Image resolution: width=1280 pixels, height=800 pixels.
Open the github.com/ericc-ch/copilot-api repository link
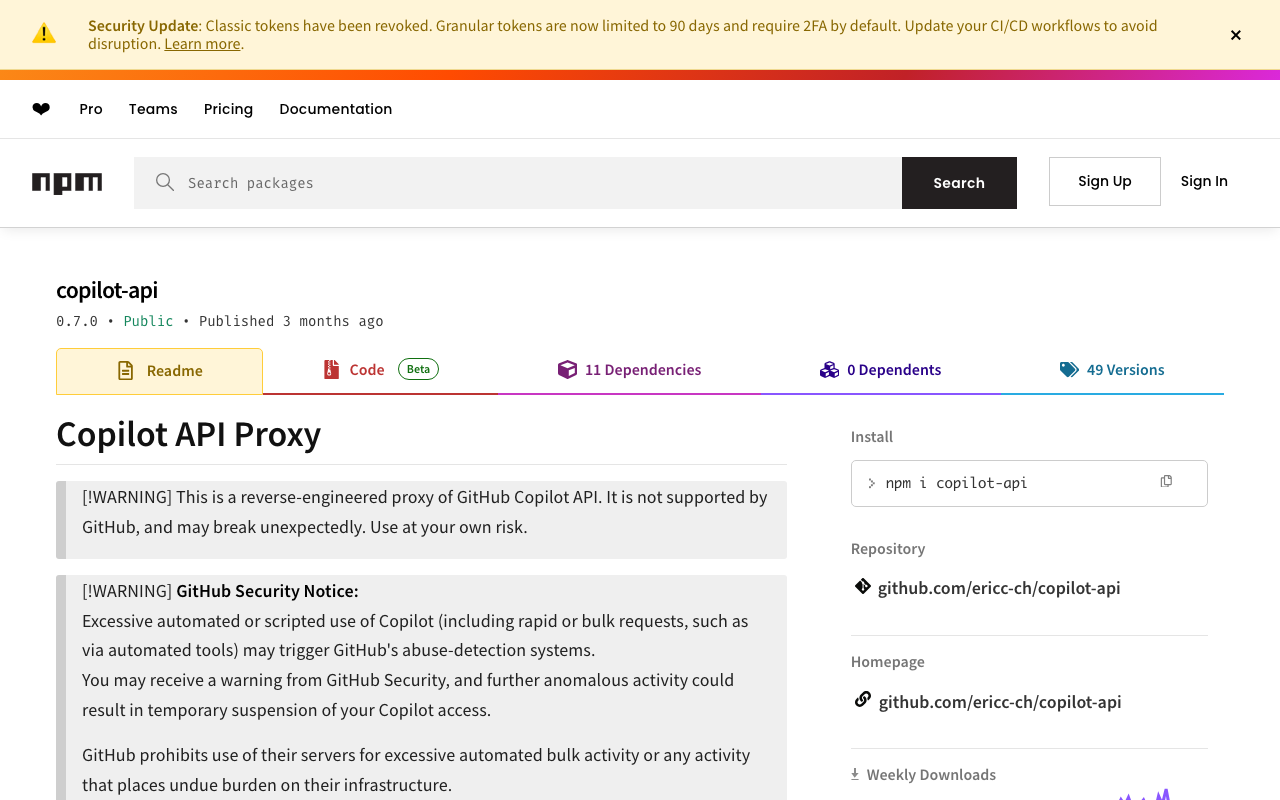pyautogui.click(x=998, y=588)
